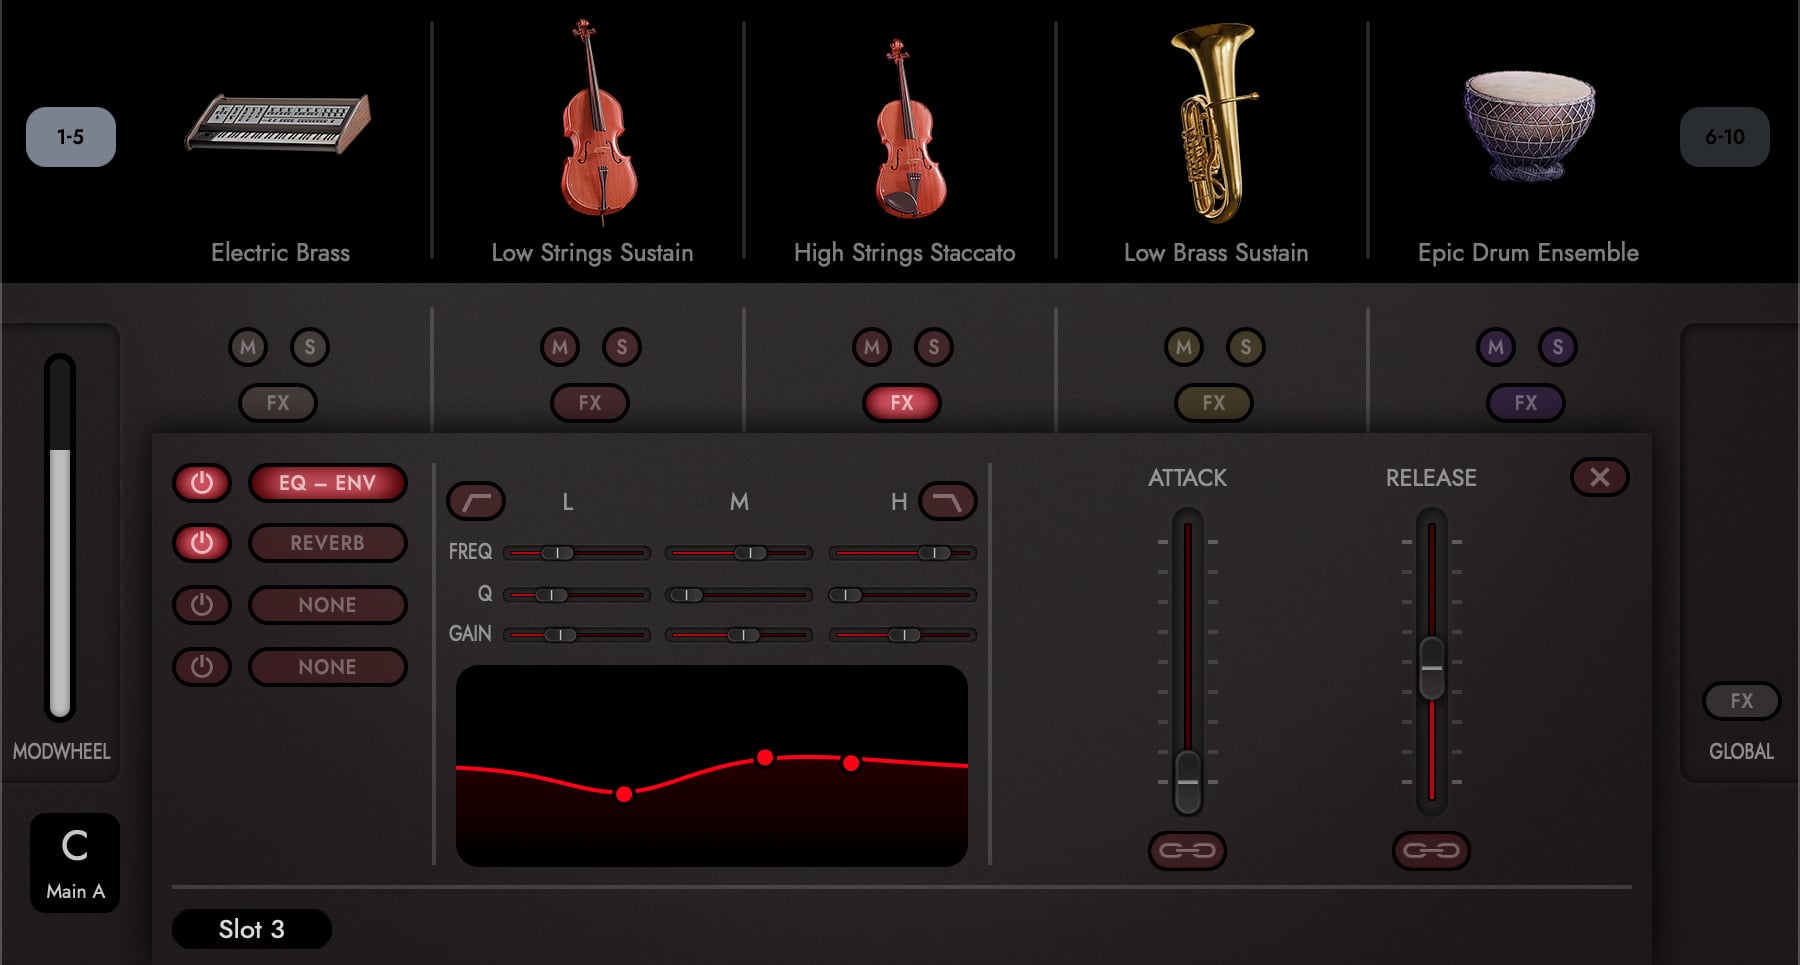1800x965 pixels.
Task: Adjust the high band FREQ slider
Action: 903,553
